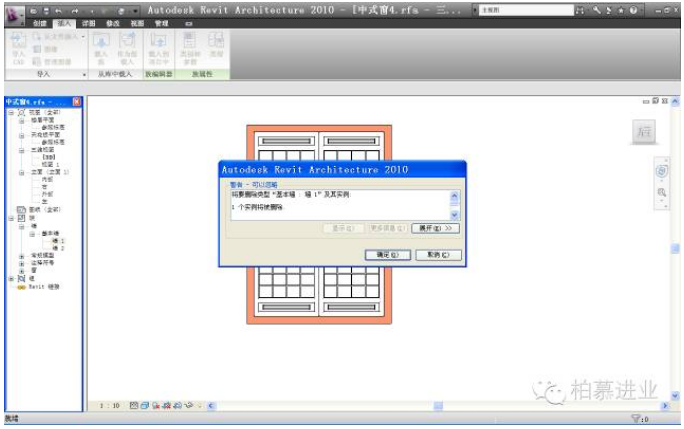Screen dimensions: 684x429
Task: Select 墙 2 type in project browser
Action: (58, 248)
